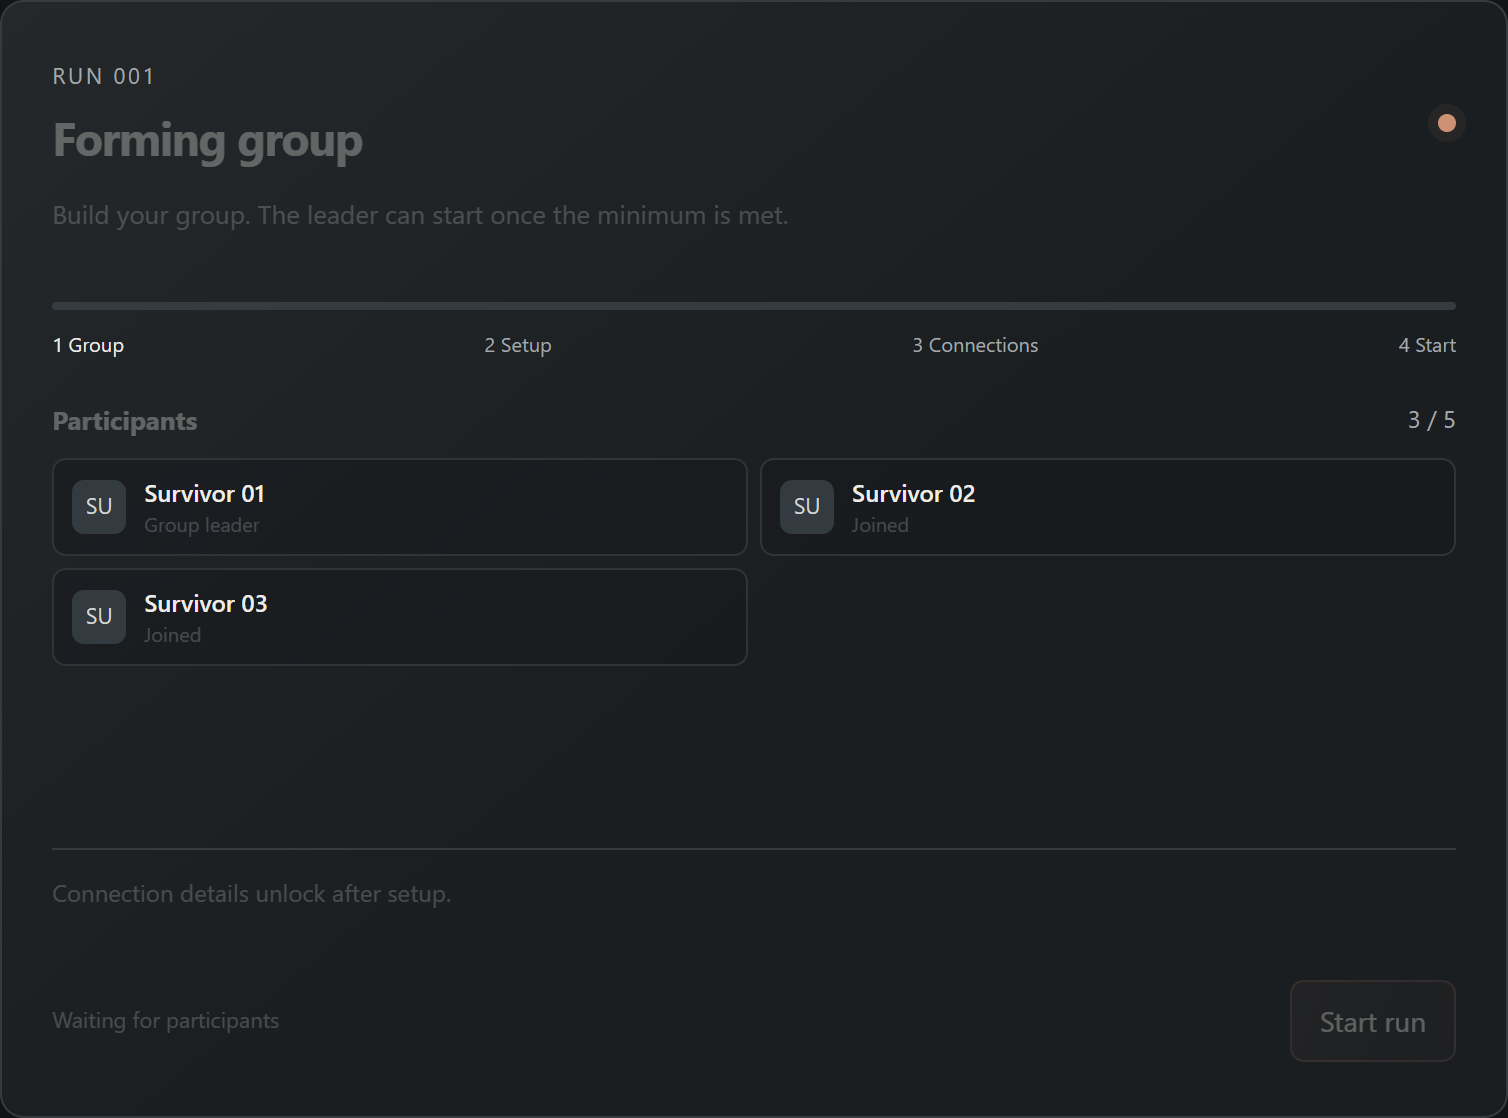
Task: Click Survivor 01's SU avatar
Action: 99,507
